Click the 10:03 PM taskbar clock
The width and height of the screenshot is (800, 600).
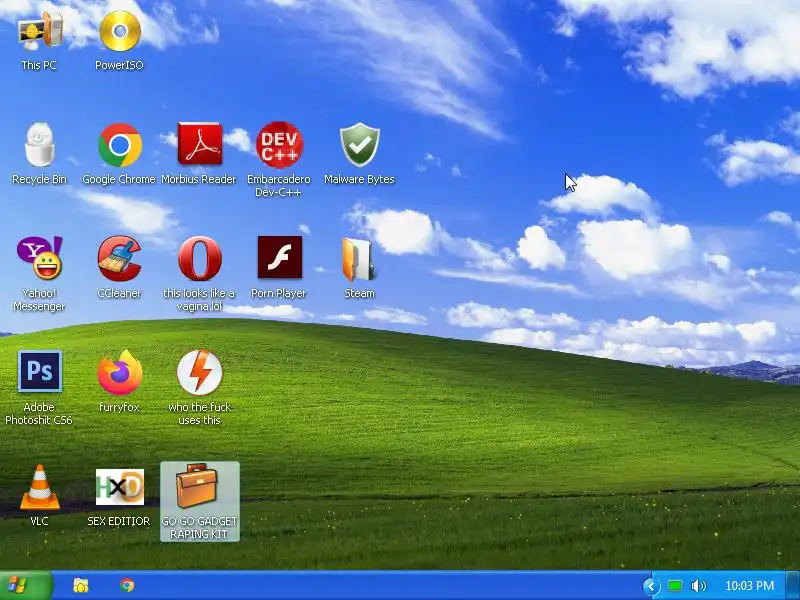coord(749,586)
